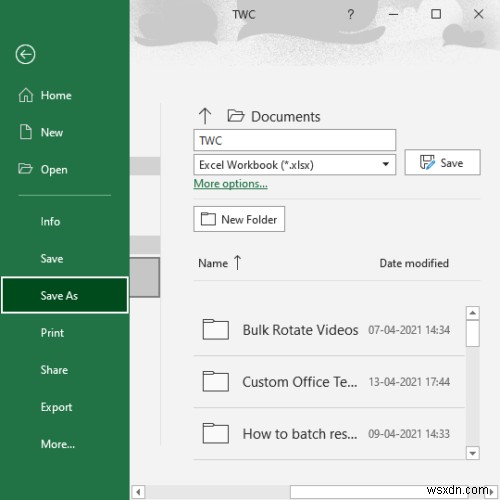This screenshot has height=500, width=500.
Task: Click the Home house icon
Action: pos(26,95)
